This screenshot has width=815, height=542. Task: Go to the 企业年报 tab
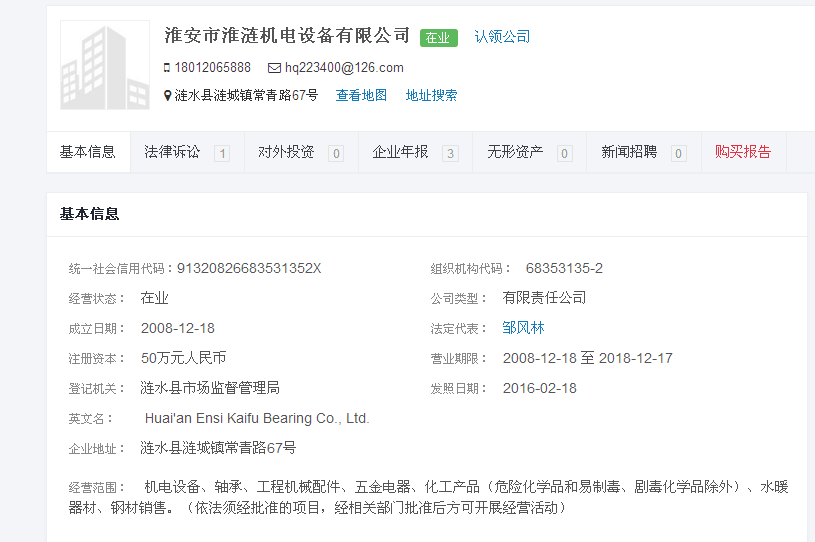(401, 152)
